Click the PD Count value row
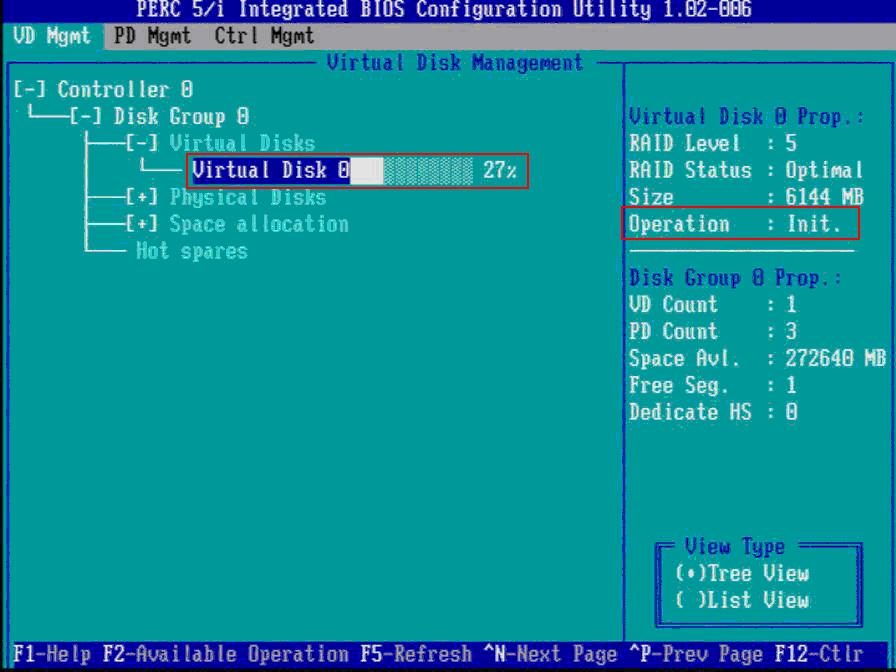The height and width of the screenshot is (672, 896). (x=713, y=331)
